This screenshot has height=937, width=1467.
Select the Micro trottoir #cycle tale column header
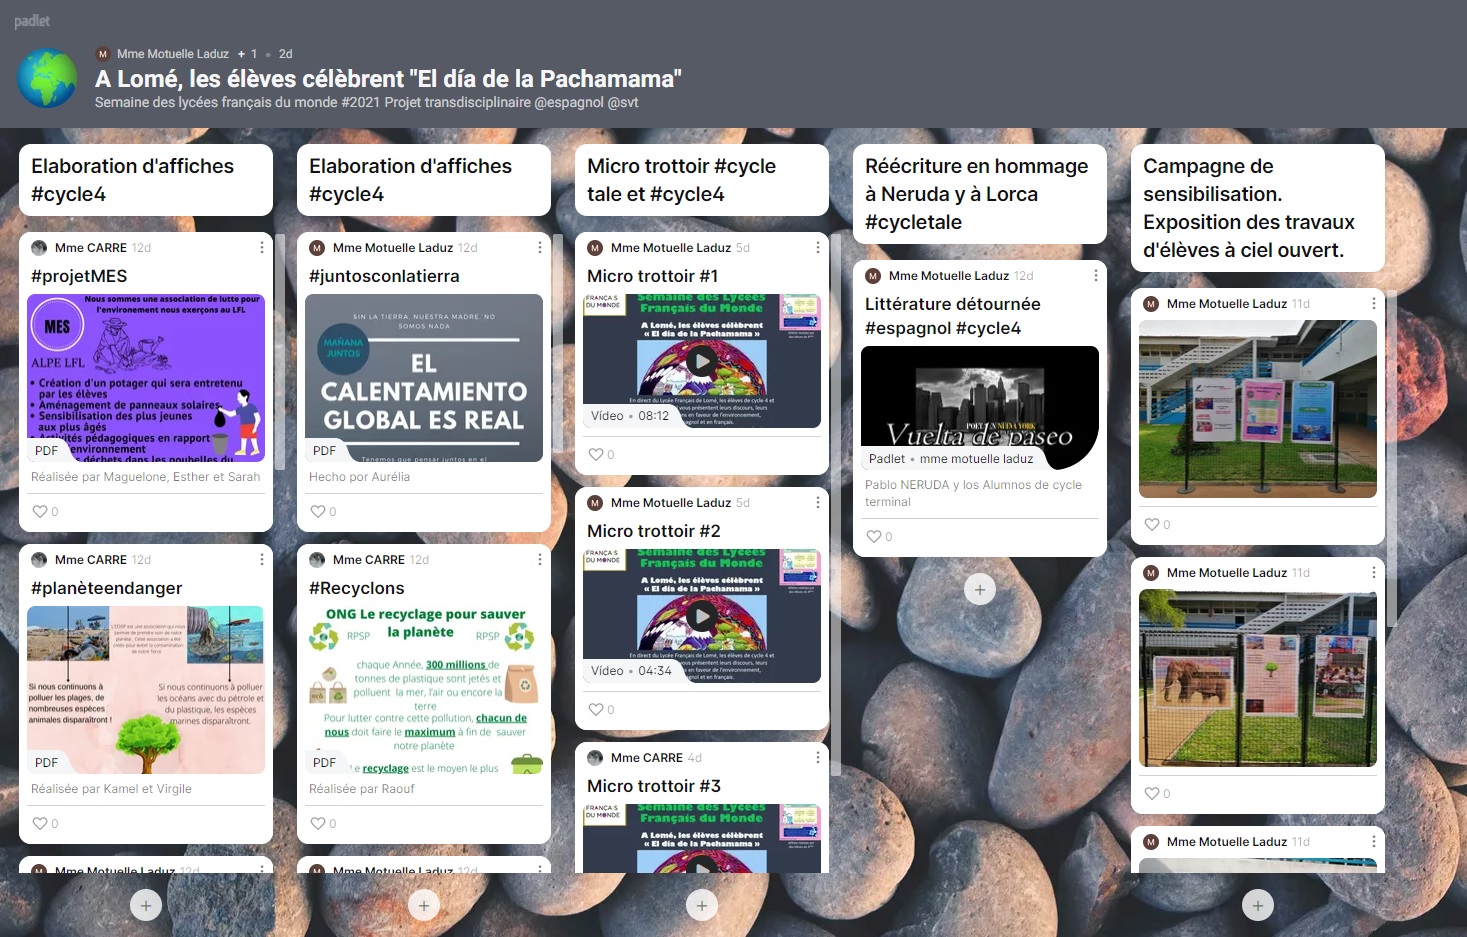[x=702, y=180]
